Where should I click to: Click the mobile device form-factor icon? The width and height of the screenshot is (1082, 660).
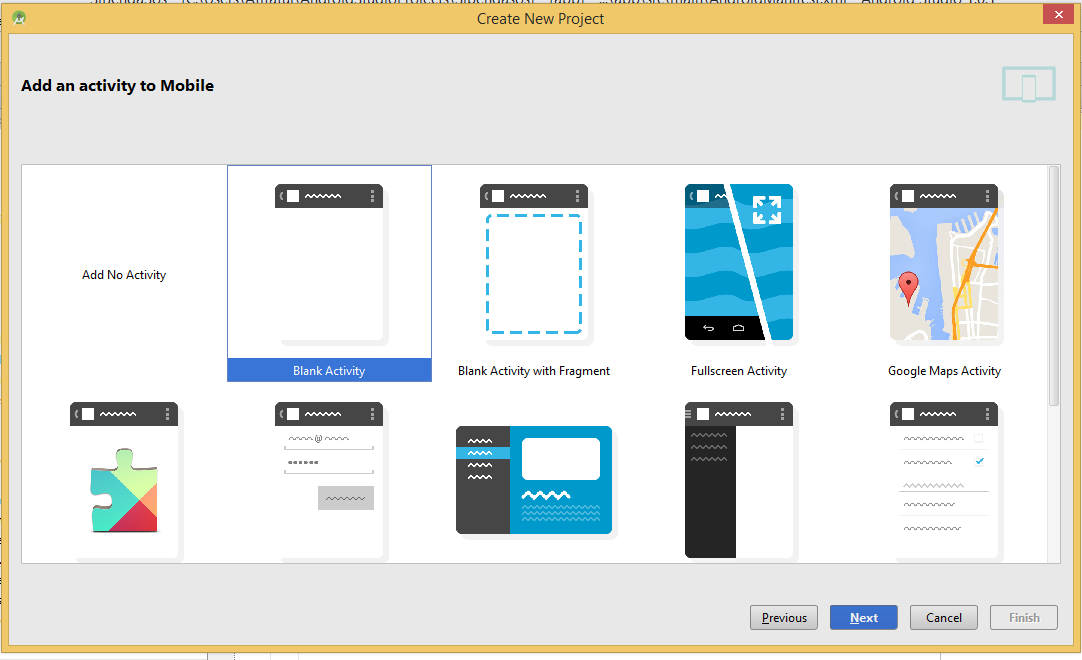[1028, 84]
